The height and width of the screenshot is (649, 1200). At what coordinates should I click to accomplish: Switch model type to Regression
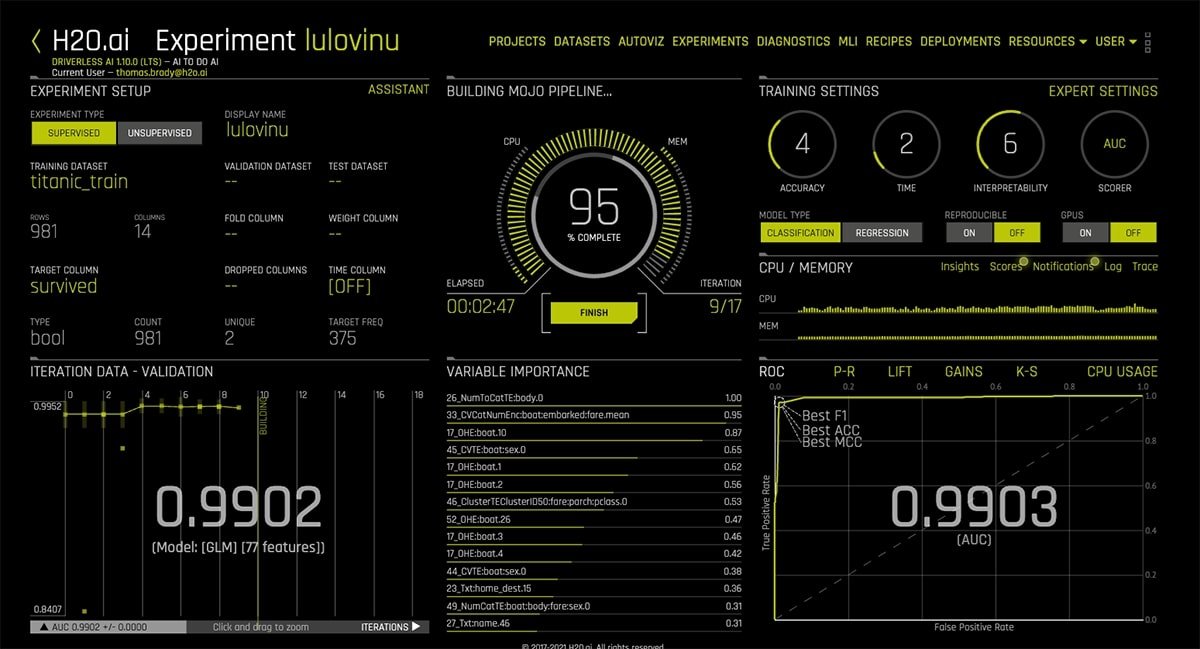click(883, 232)
